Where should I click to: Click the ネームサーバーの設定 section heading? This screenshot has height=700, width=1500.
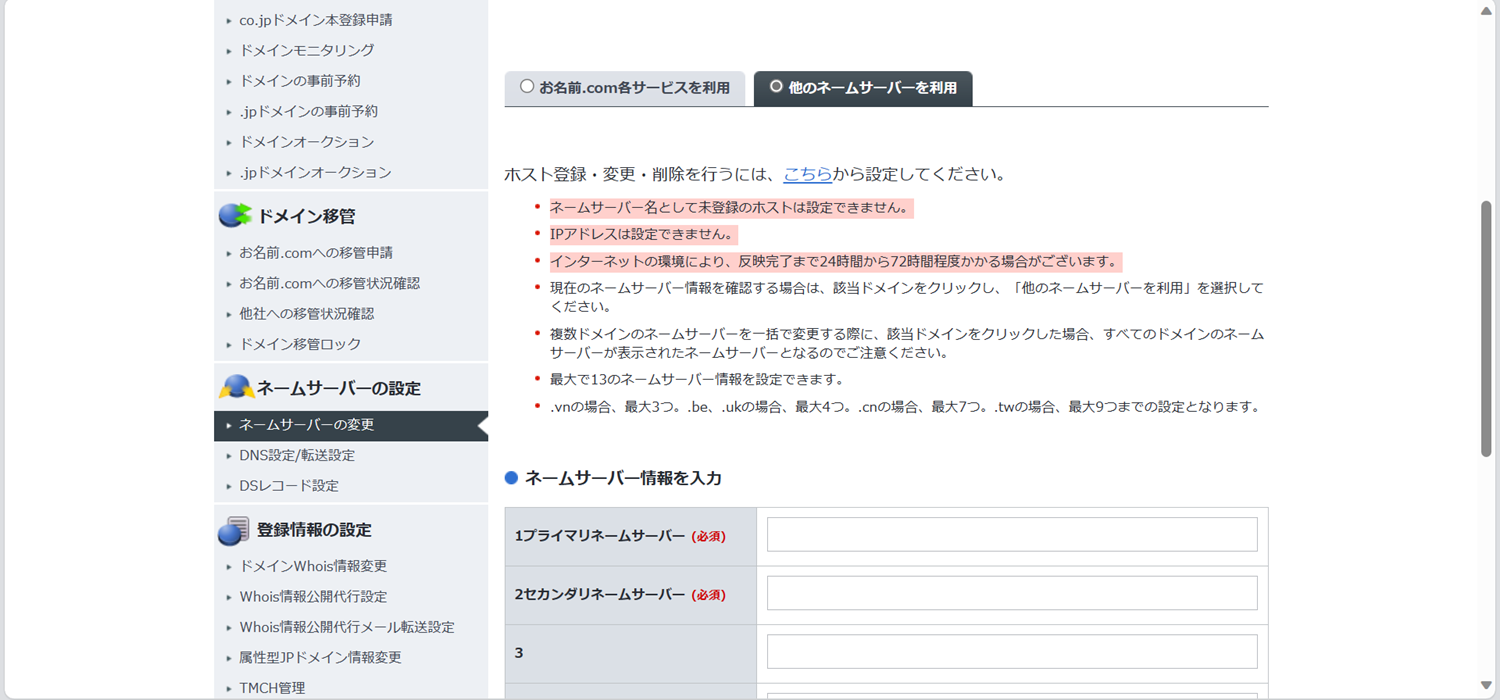pyautogui.click(x=339, y=388)
